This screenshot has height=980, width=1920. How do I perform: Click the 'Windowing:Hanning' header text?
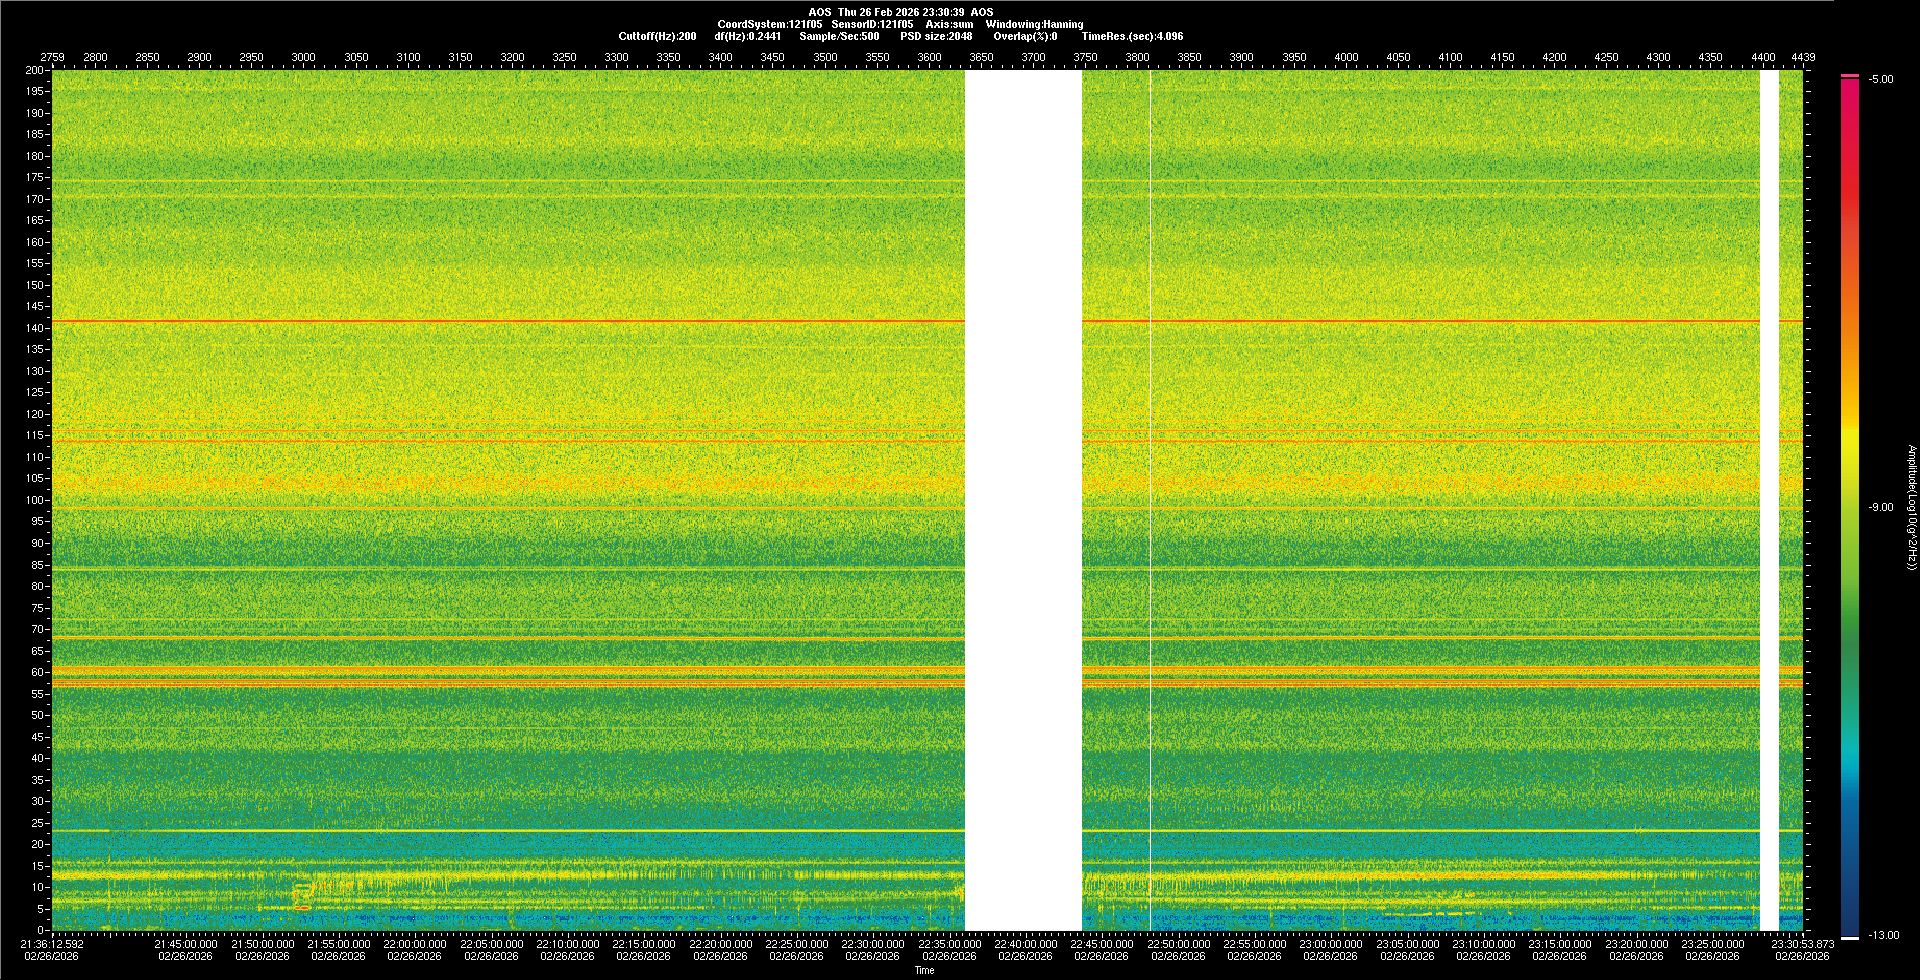1034,24
